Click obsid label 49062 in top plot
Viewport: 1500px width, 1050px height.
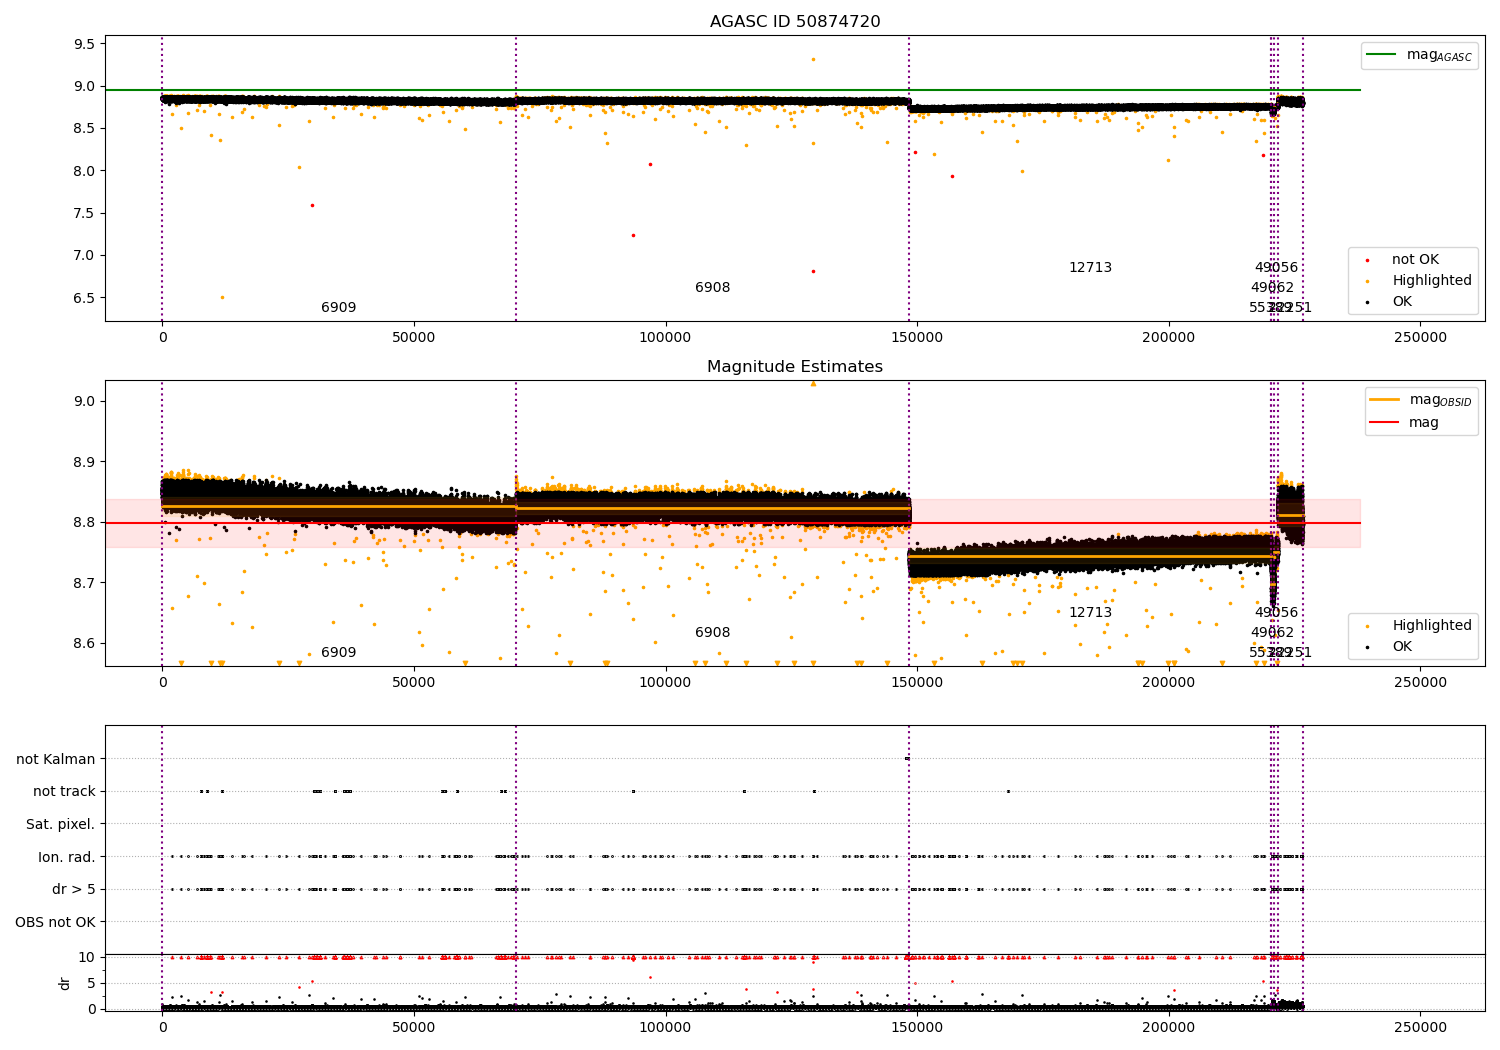point(1272,288)
